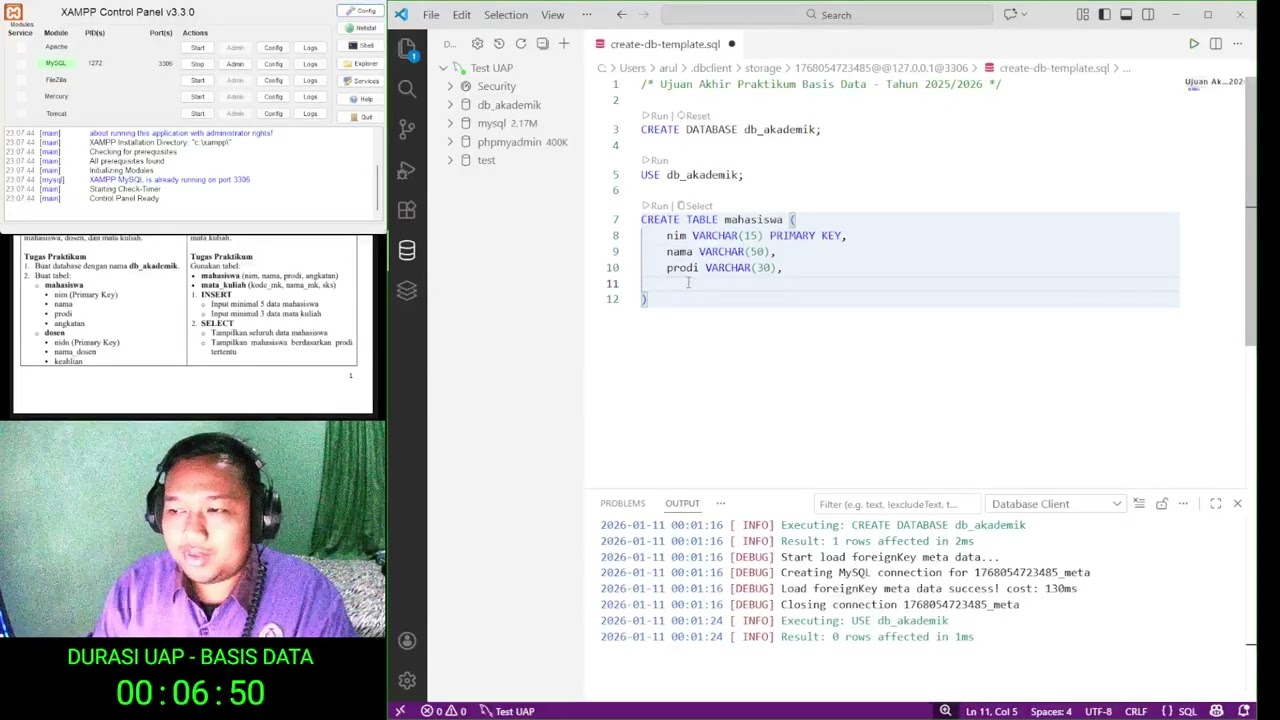This screenshot has width=1280, height=720.
Task: Toggle output auto-scroll lock
Action: 1162,504
